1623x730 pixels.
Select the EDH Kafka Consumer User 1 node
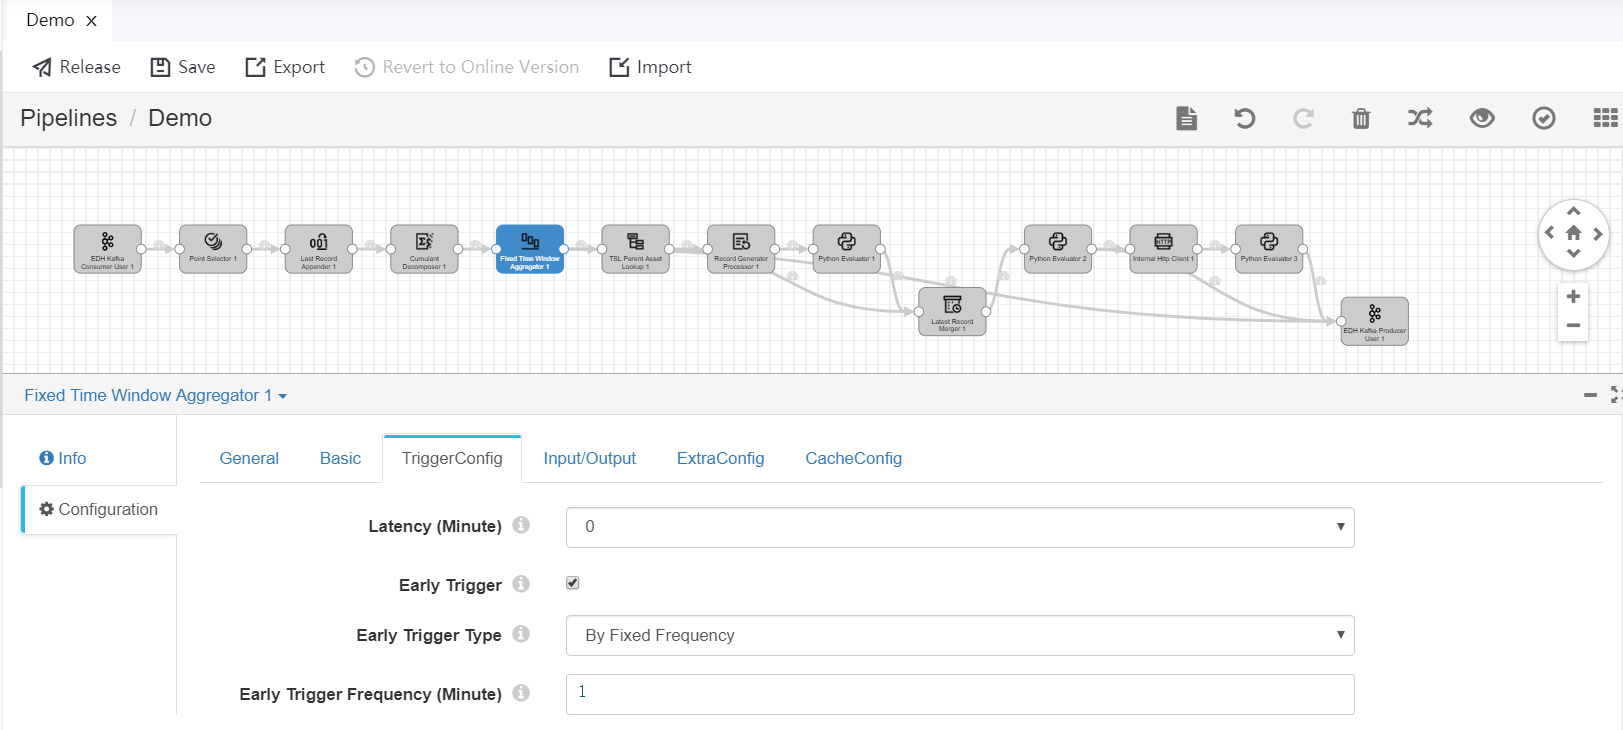click(108, 249)
